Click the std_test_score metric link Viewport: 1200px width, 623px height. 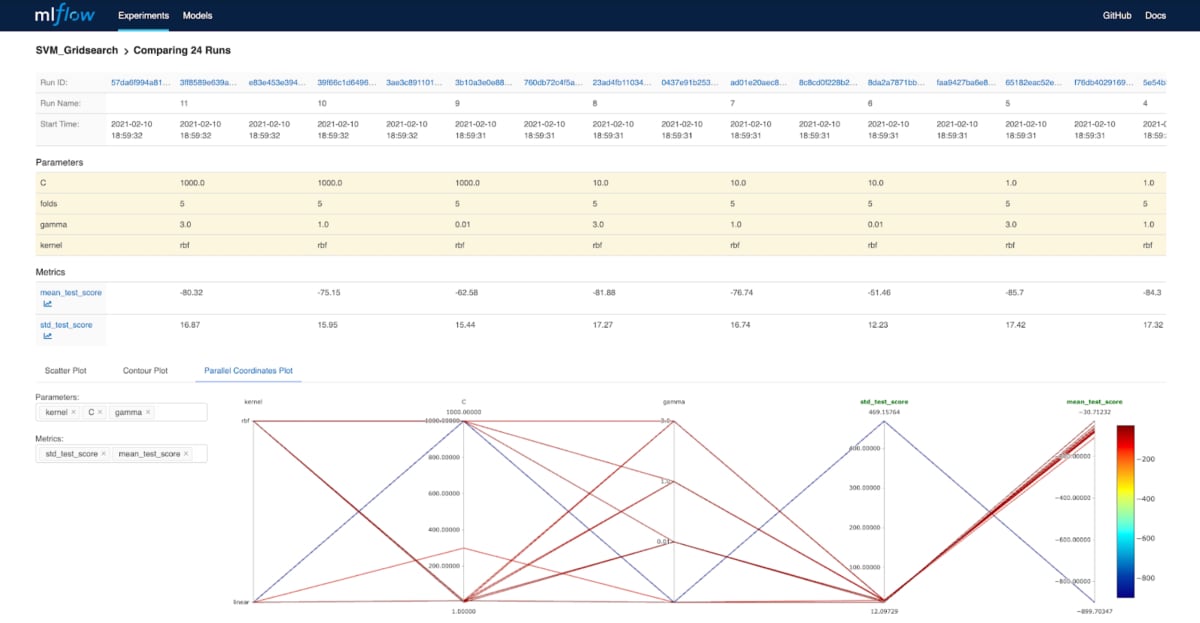[67, 325]
